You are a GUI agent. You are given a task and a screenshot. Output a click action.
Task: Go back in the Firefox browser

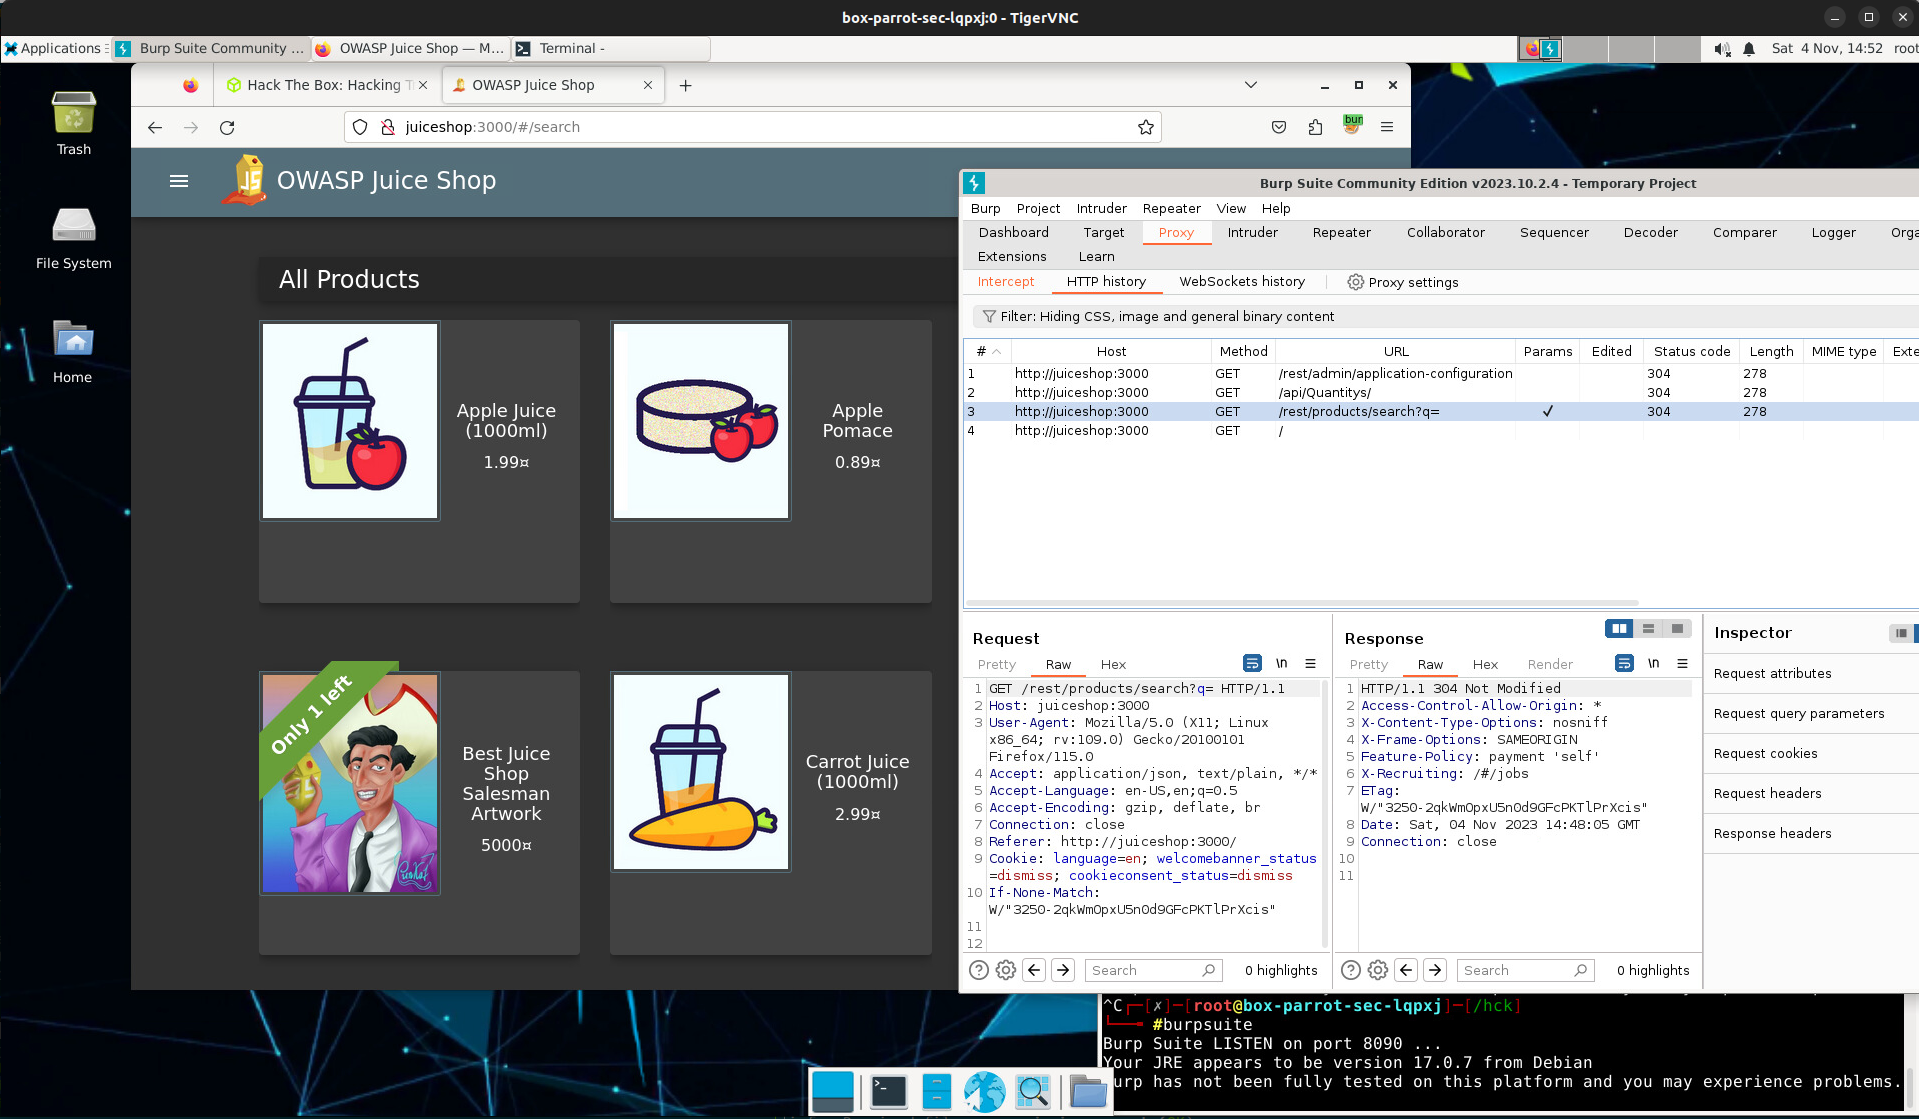tap(155, 127)
